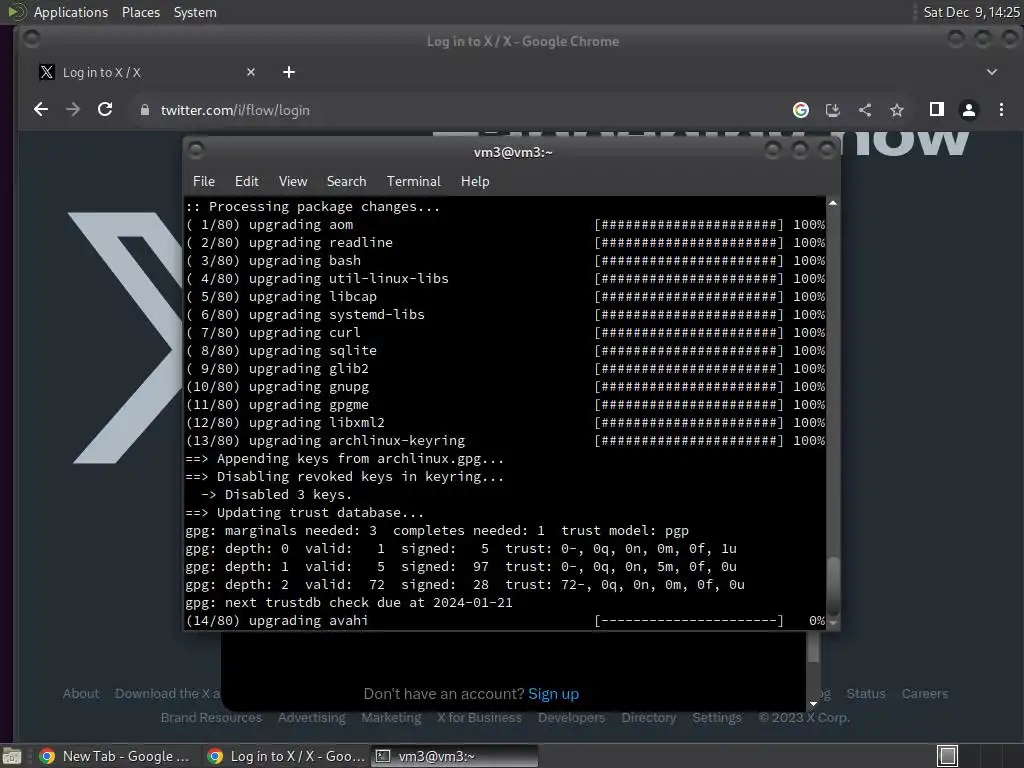1024x768 pixels.
Task: Open the X for Business footer link
Action: [x=479, y=717]
